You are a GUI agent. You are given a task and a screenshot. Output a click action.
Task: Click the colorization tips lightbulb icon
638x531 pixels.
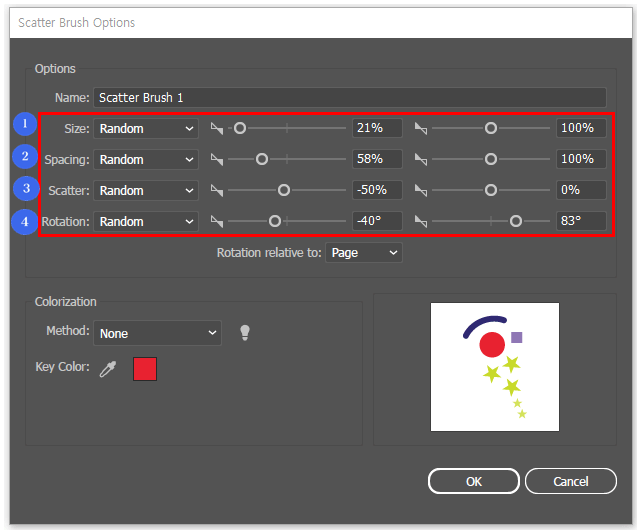245,332
